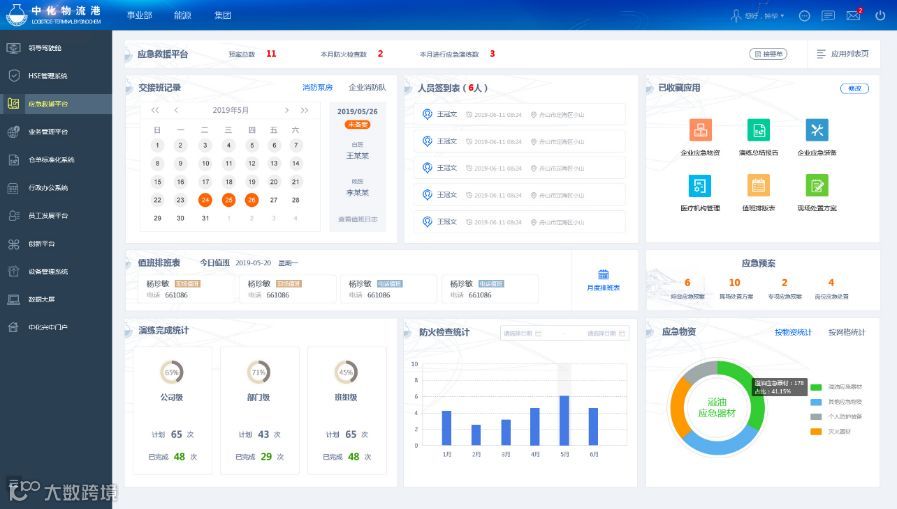
Task: Go to previous year with << arrow
Action: click(x=155, y=110)
